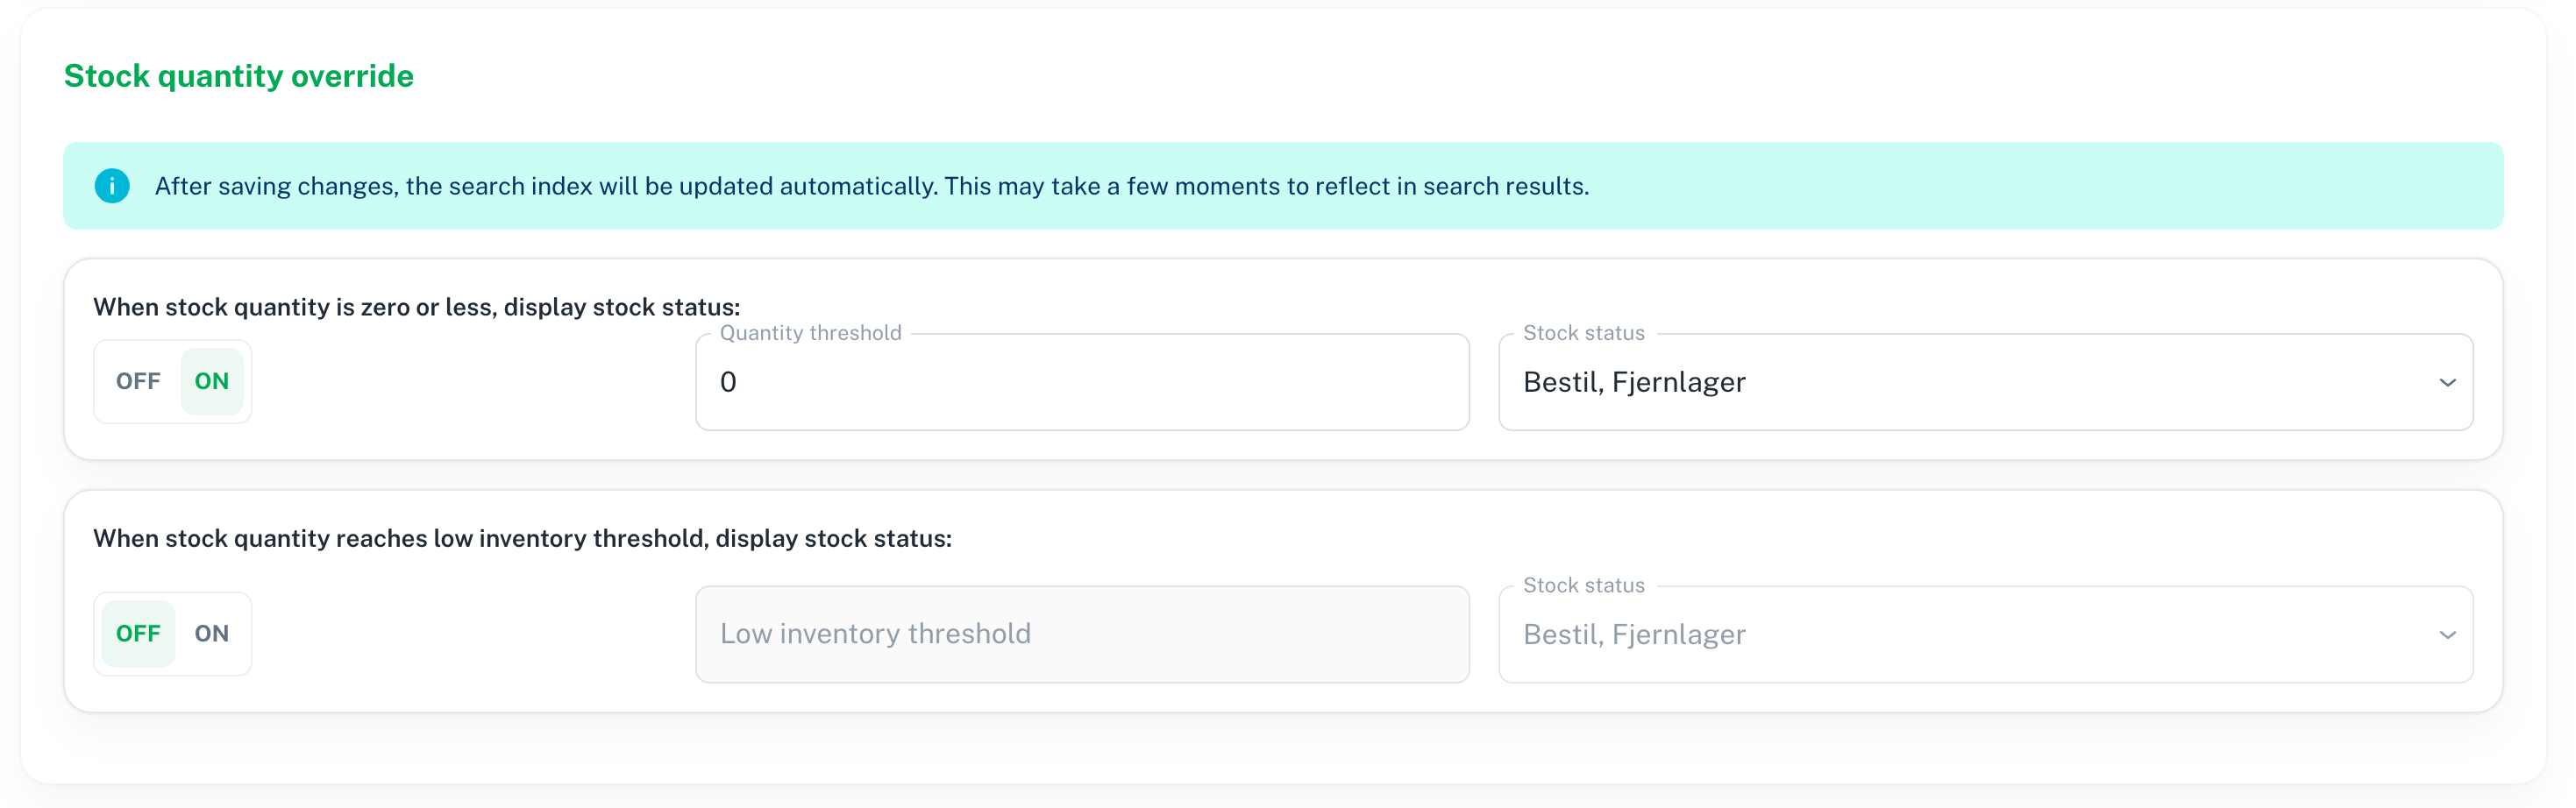Click the 'zero or less' rule description text
Viewport: 2576px width, 808px height.
pyautogui.click(x=417, y=307)
